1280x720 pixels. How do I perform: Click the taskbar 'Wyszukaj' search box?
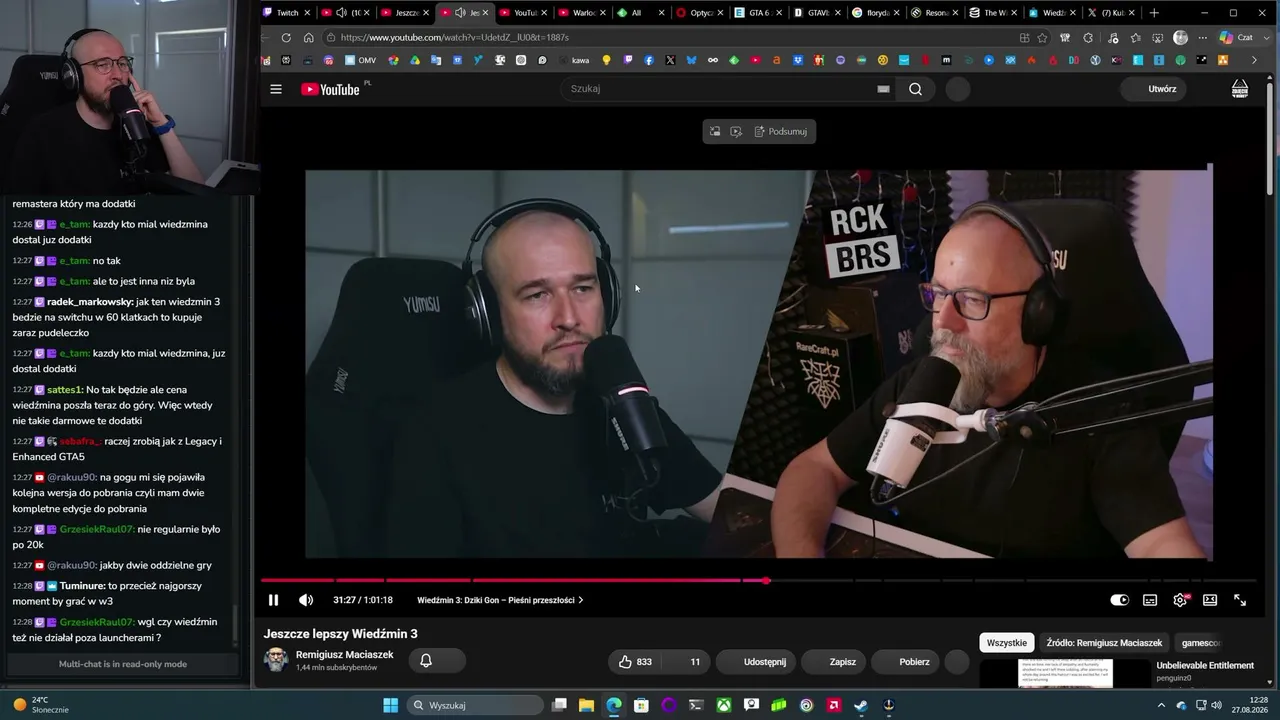pos(475,705)
